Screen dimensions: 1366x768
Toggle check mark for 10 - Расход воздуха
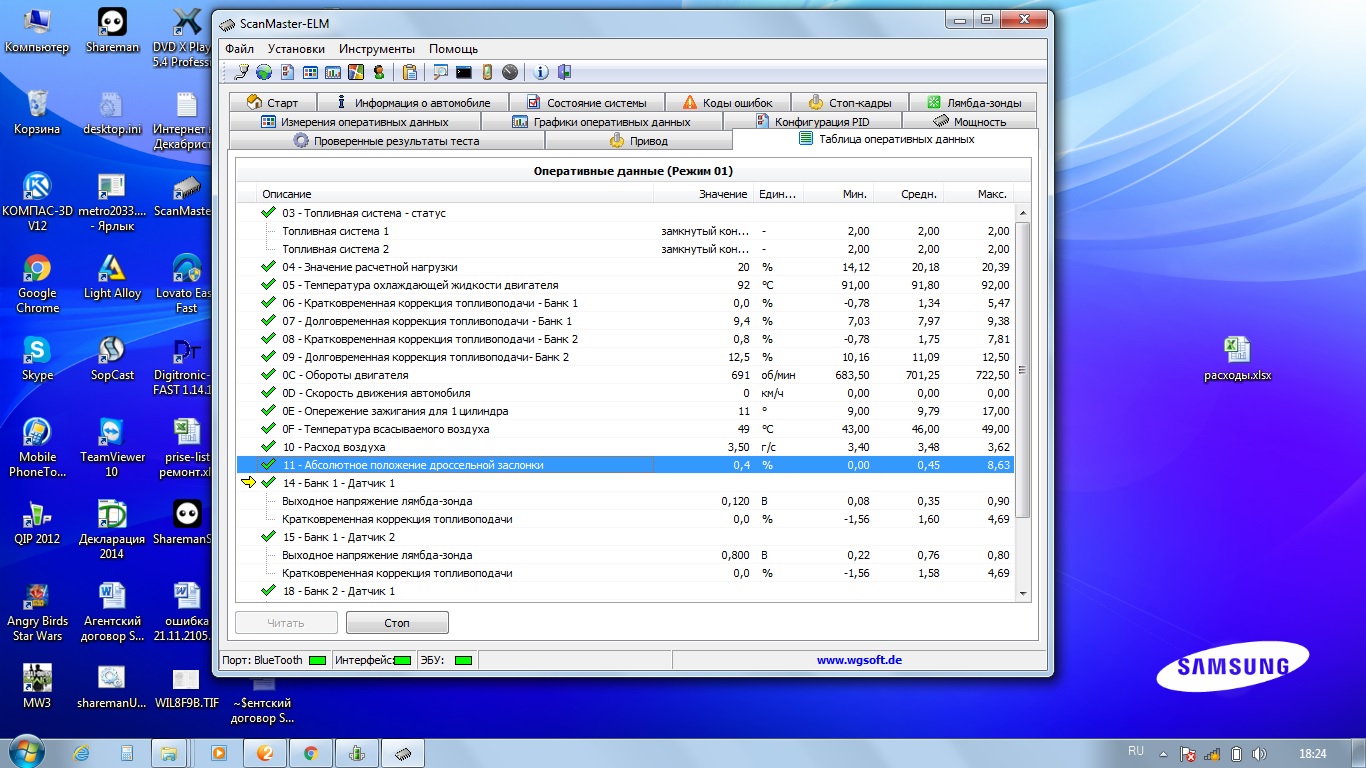point(268,447)
